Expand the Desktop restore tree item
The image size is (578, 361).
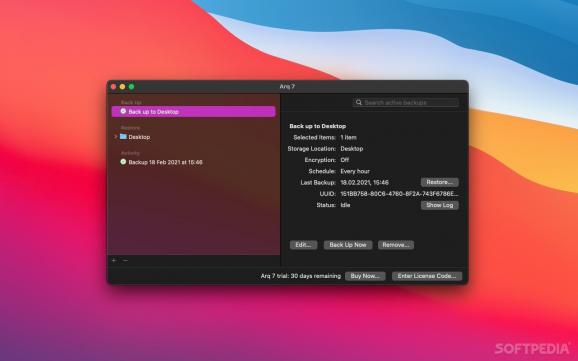click(x=115, y=137)
